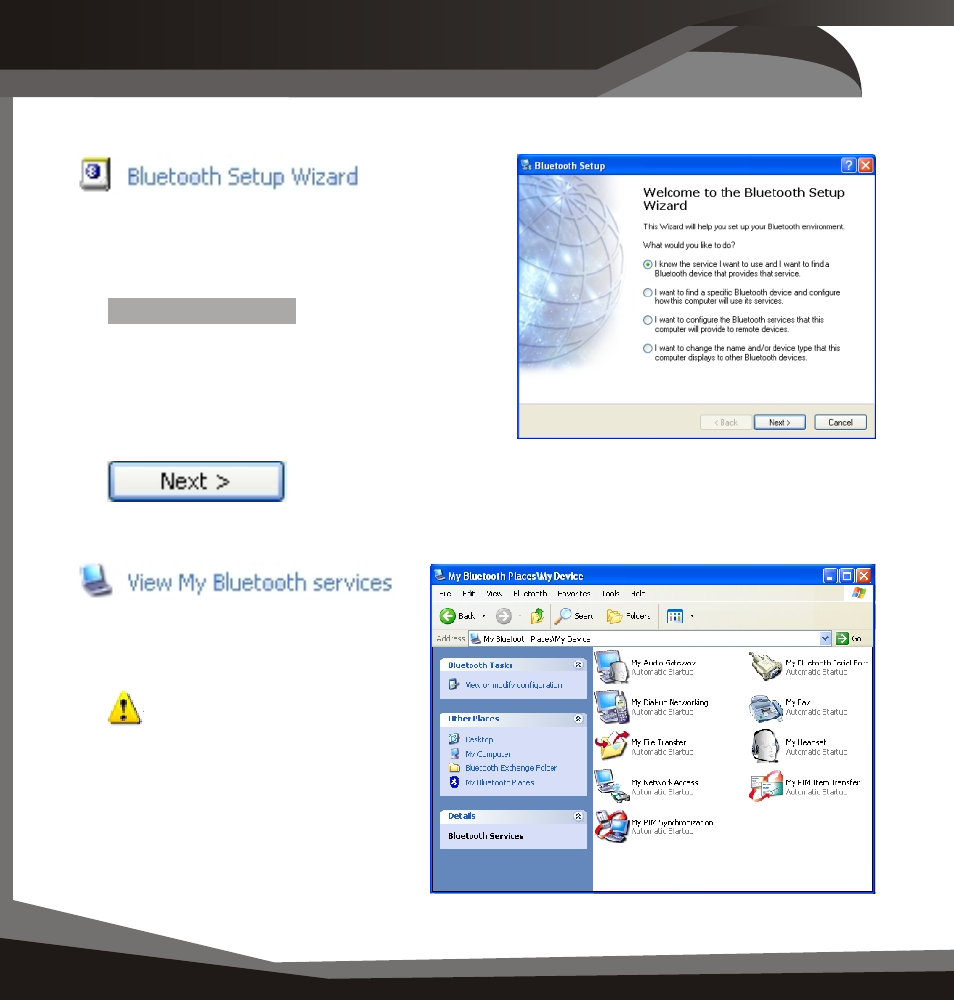
Task: Open My Headset service icon
Action: (x=766, y=746)
